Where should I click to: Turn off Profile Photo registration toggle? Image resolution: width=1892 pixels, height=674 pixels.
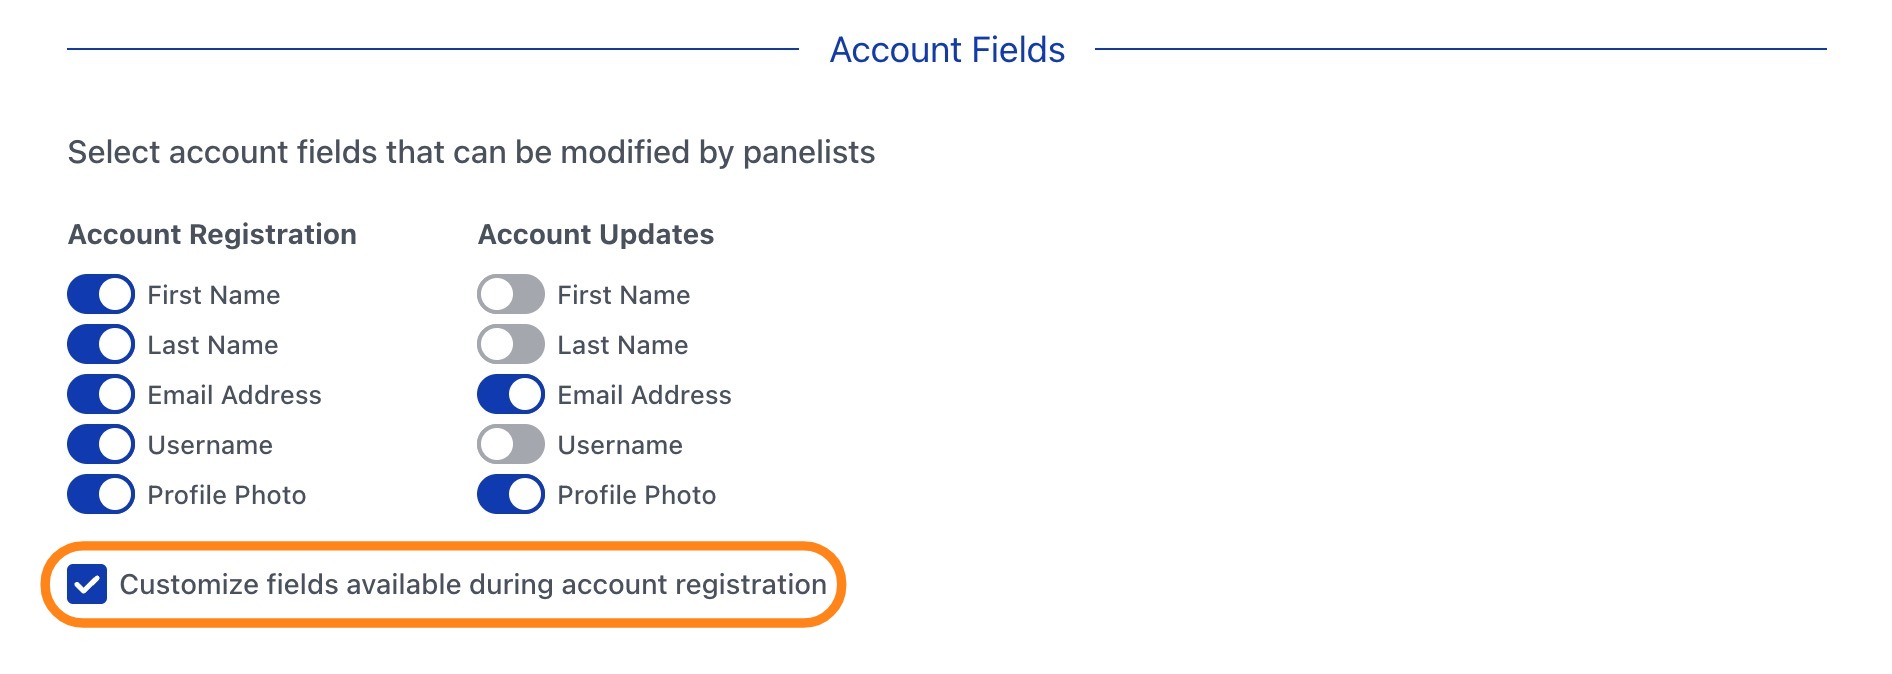[x=101, y=495]
